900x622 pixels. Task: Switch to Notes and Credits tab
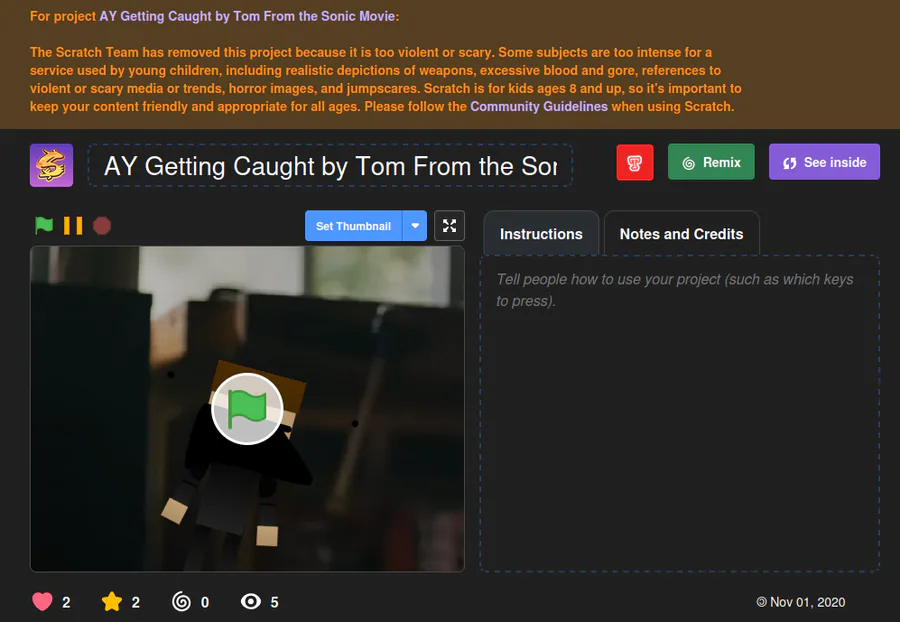681,234
